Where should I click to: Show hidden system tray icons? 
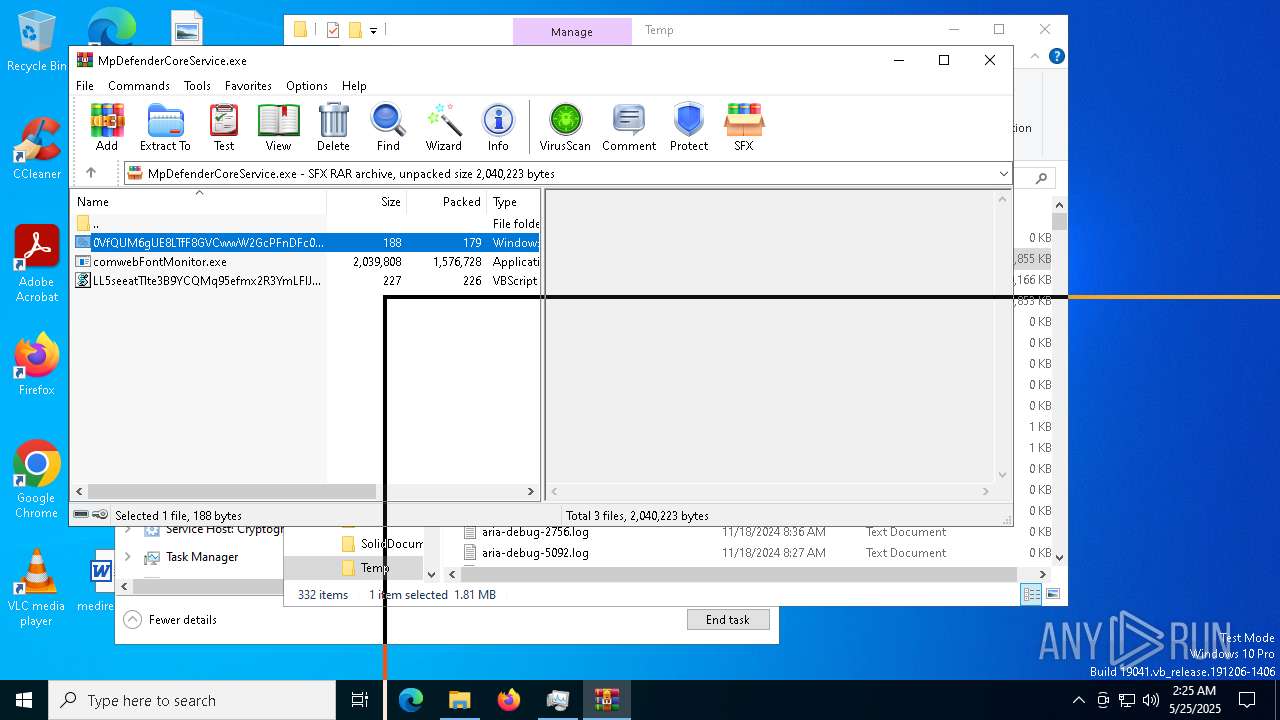point(1078,700)
